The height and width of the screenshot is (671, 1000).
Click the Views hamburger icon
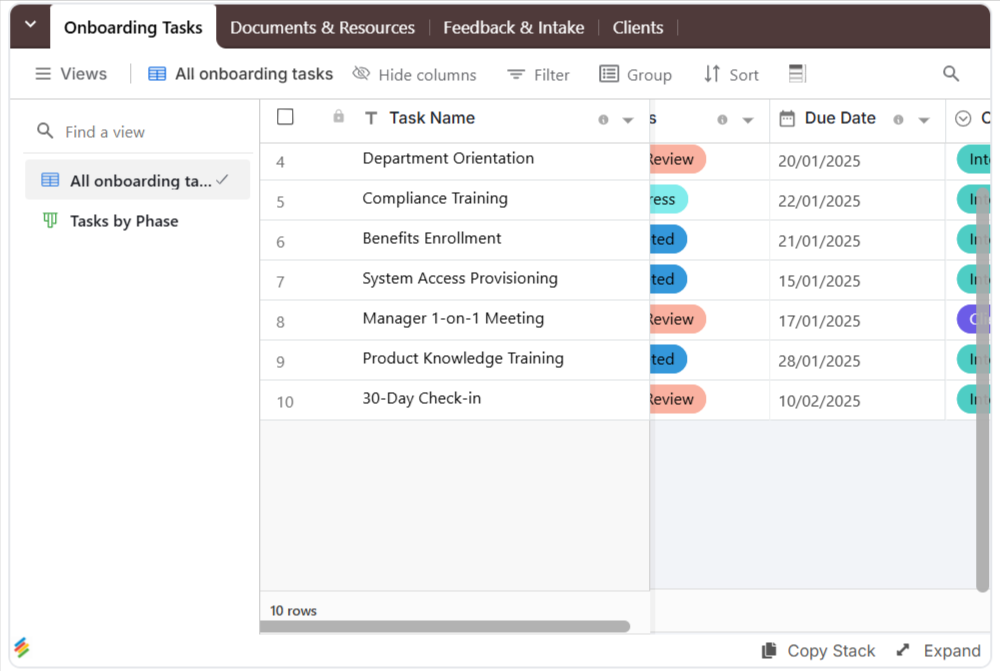tap(43, 74)
